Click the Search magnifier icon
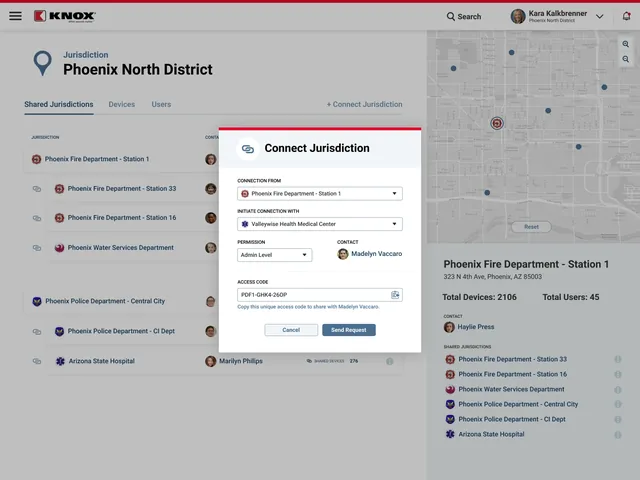Viewport: 640px width, 480px height. (451, 16)
